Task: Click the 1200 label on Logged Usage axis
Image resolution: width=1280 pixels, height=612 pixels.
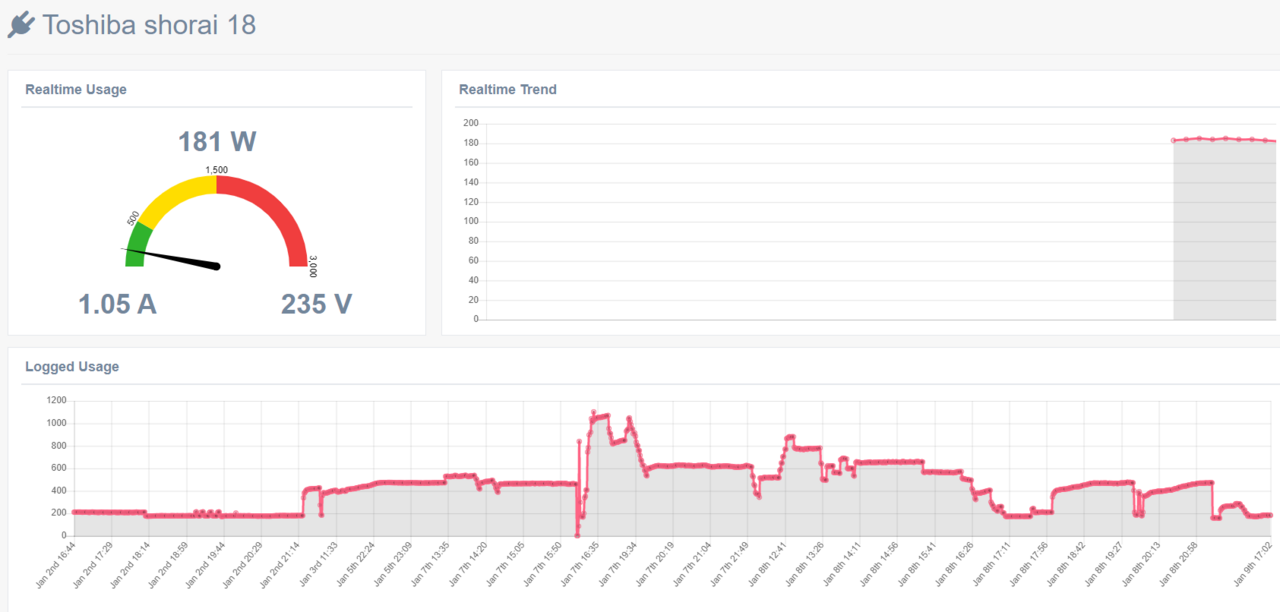Action: 57,400
